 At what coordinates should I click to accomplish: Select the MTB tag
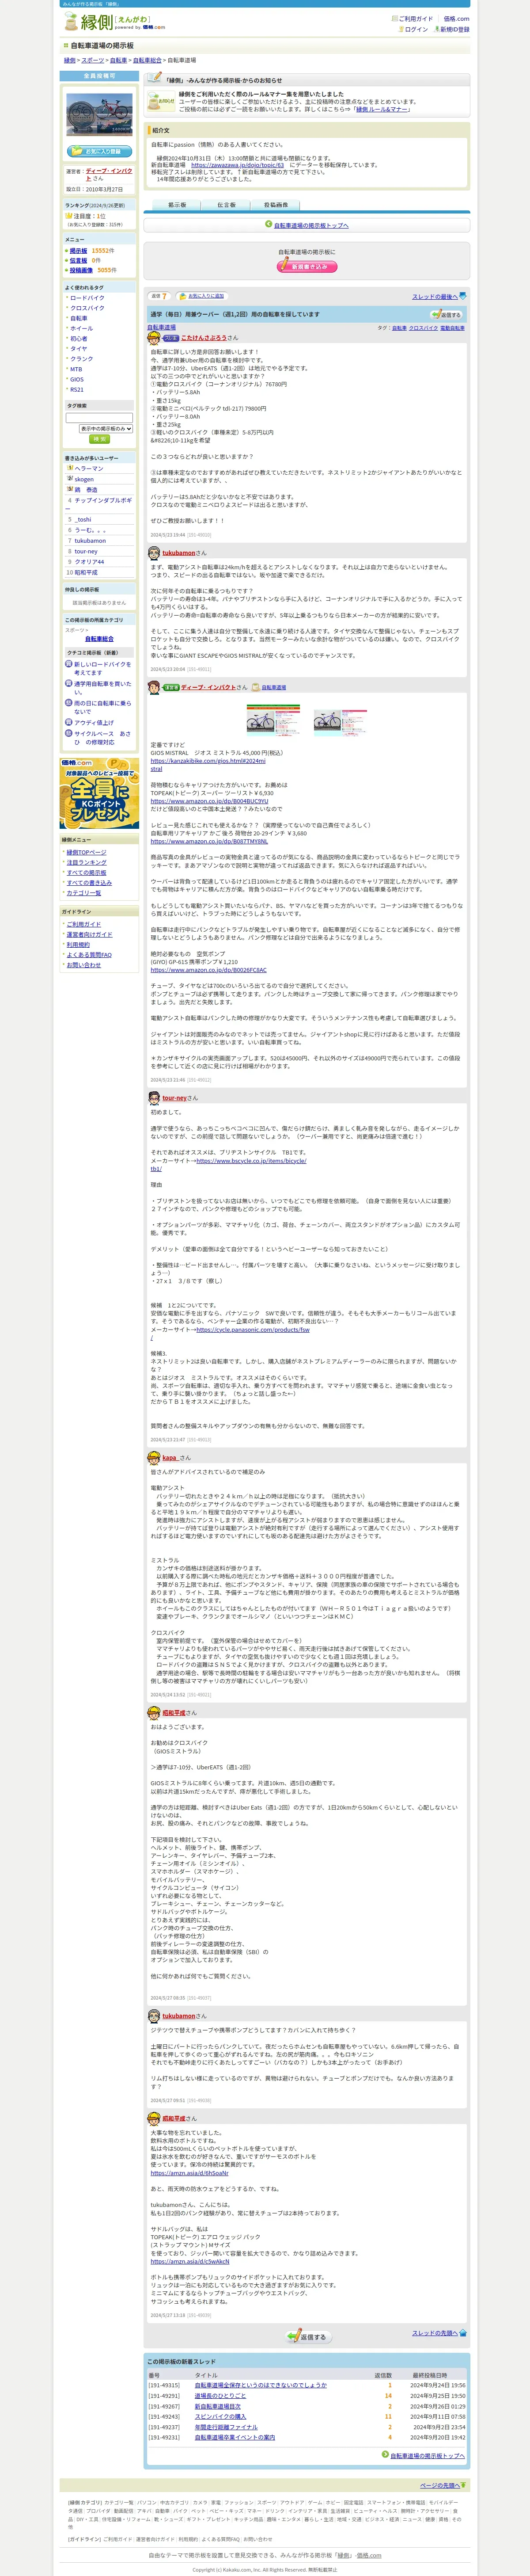[76, 369]
